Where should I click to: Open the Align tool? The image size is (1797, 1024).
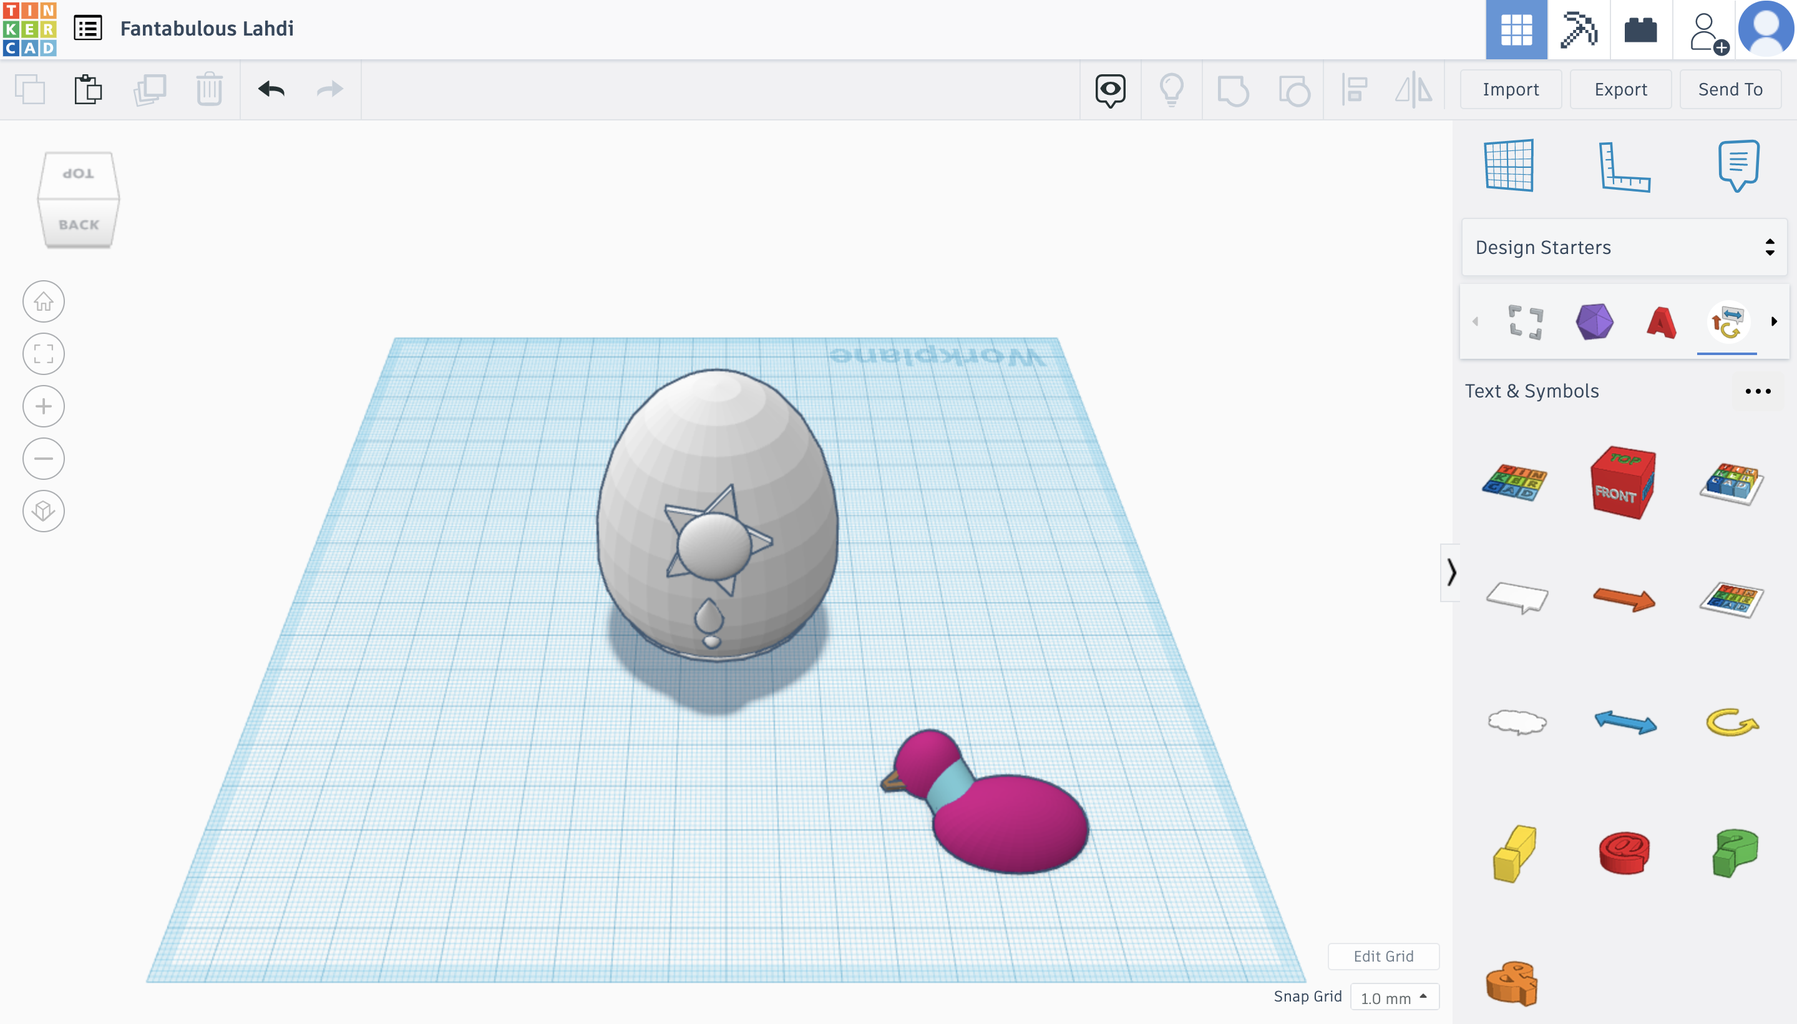pyautogui.click(x=1355, y=90)
